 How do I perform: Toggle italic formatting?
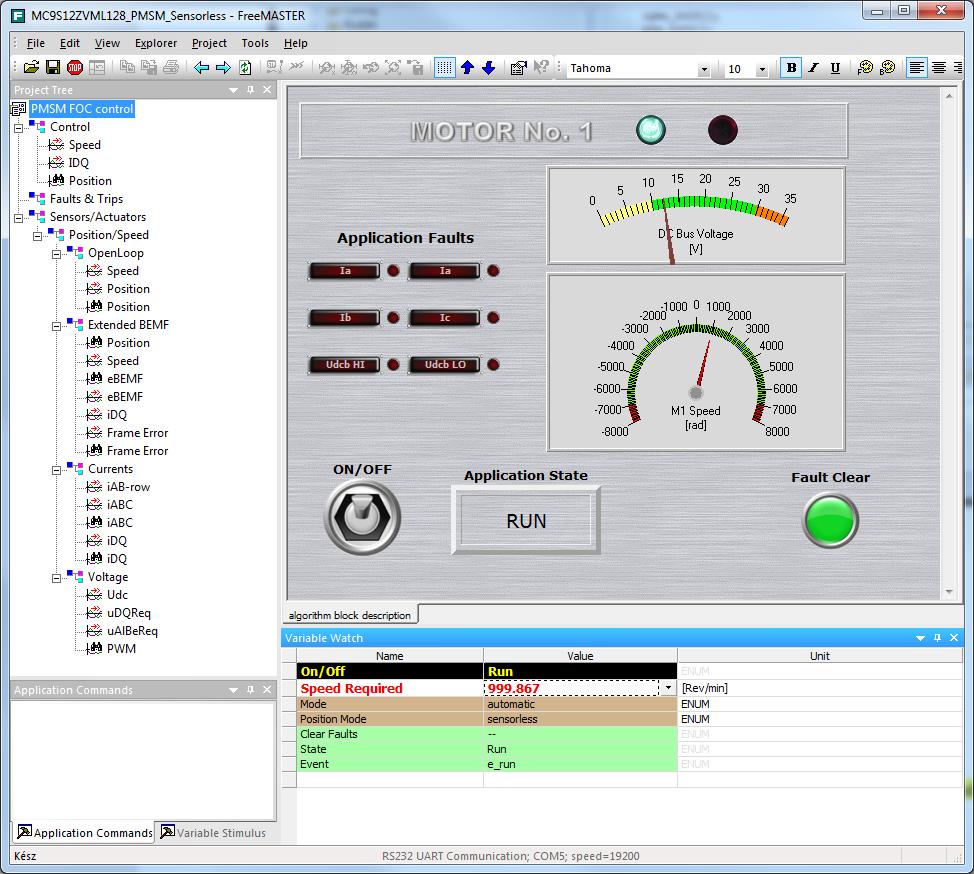pyautogui.click(x=813, y=68)
